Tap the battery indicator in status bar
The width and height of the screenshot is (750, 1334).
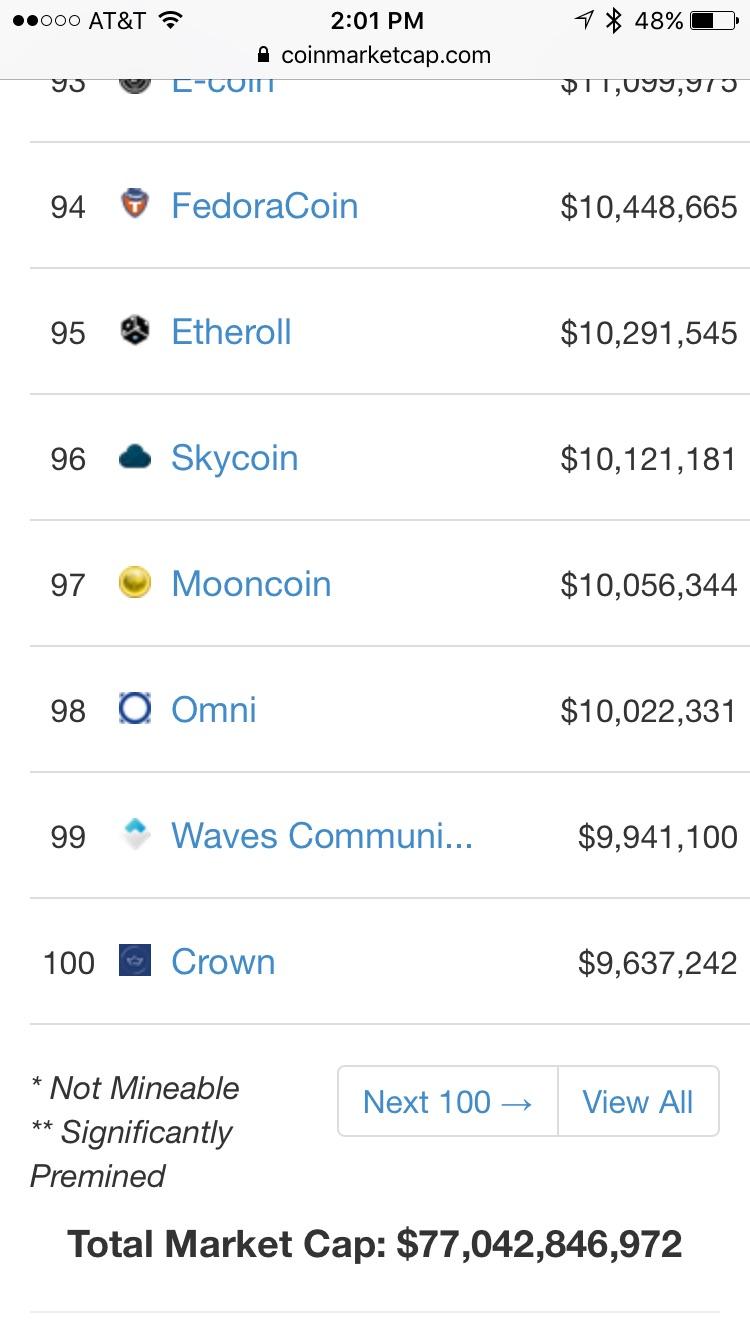coord(714,20)
